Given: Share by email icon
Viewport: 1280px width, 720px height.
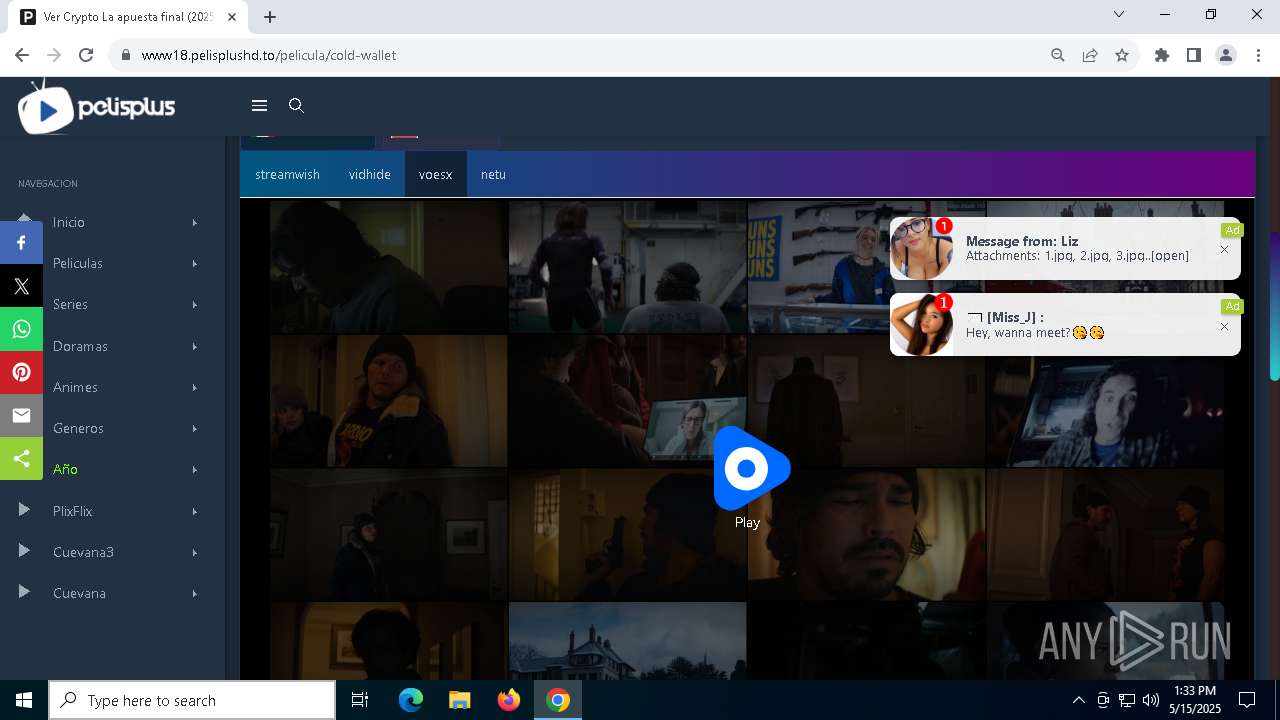Looking at the screenshot, I should click(21, 415).
